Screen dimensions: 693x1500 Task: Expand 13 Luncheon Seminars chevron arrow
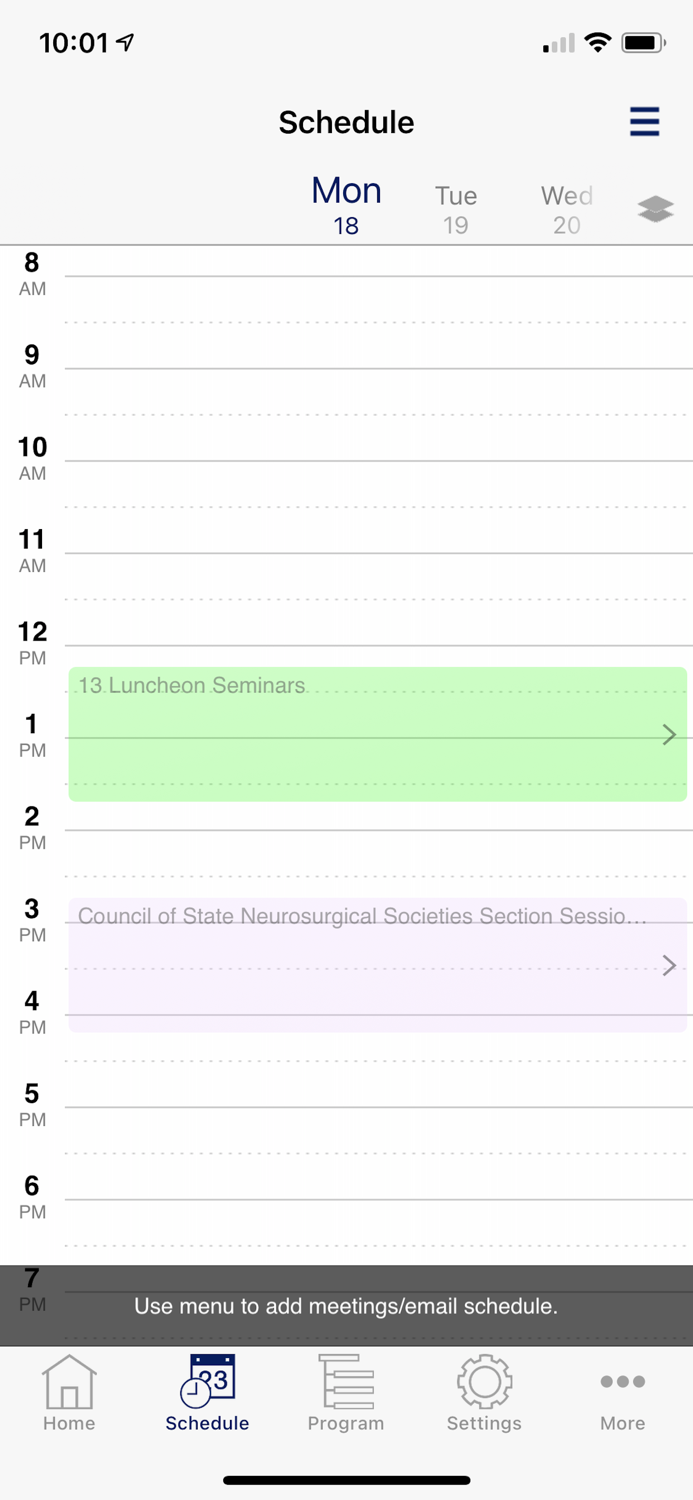(669, 735)
